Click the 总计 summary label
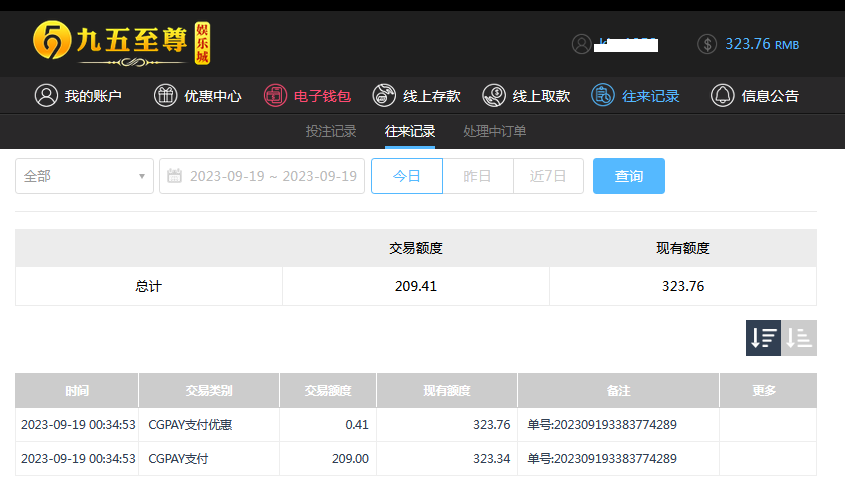 148,287
